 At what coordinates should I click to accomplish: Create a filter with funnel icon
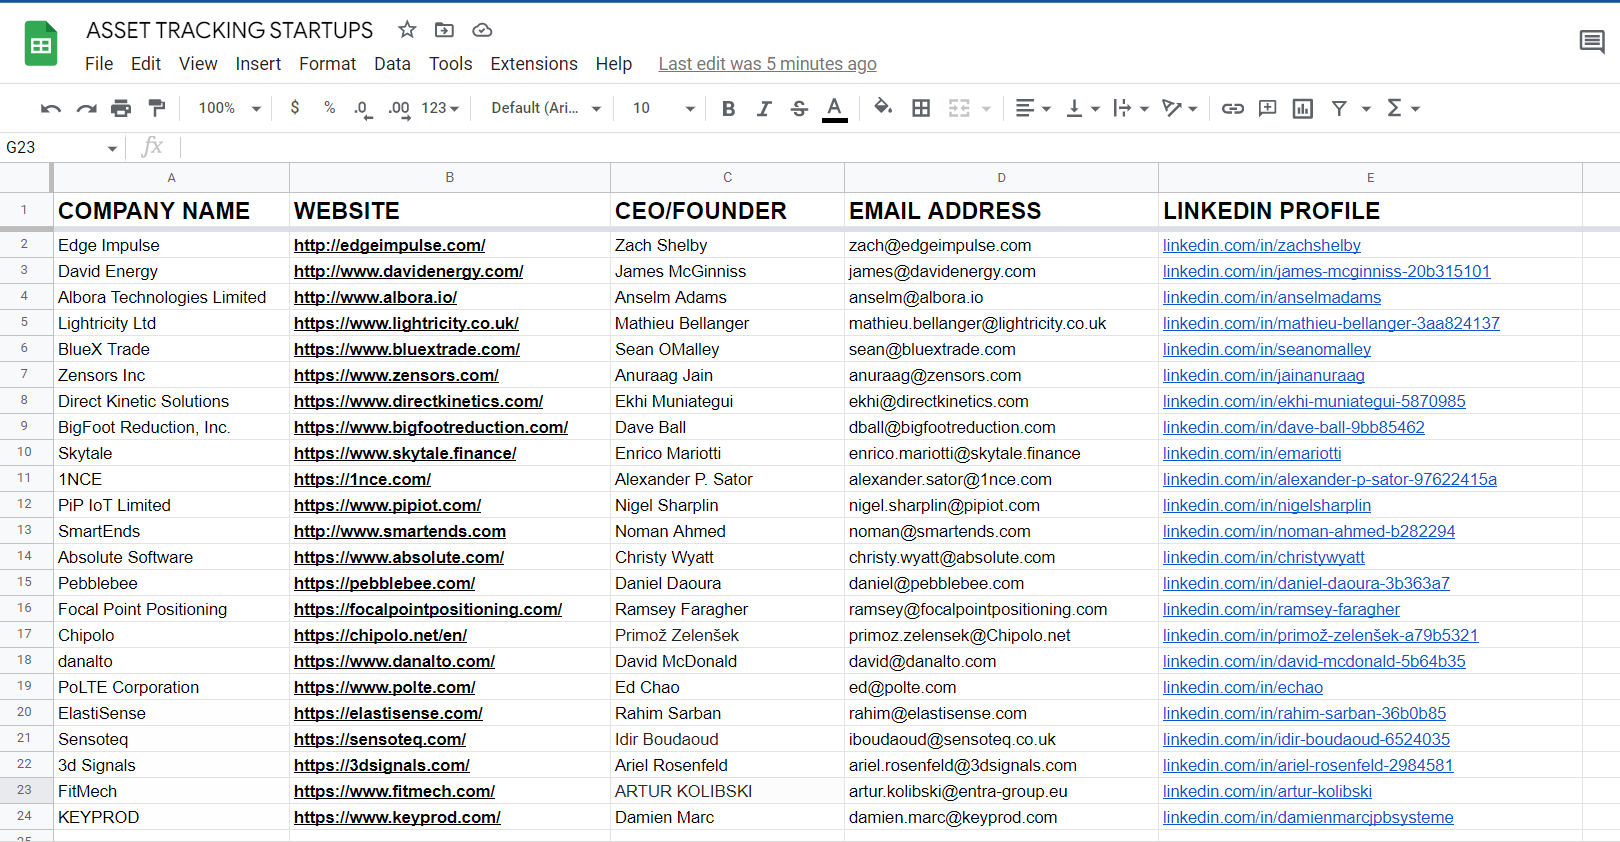[1339, 108]
